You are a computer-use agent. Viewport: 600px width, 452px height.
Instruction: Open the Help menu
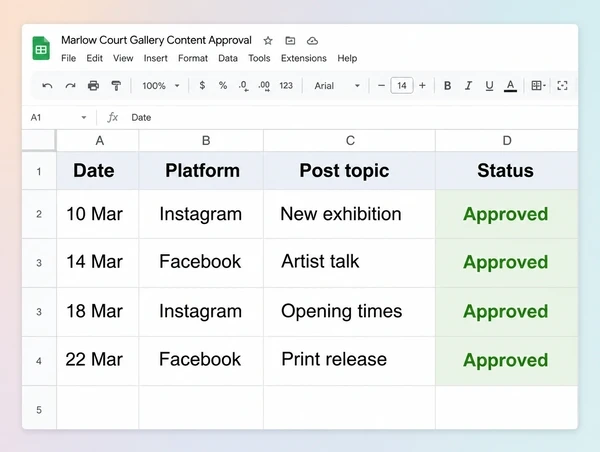tap(347, 58)
